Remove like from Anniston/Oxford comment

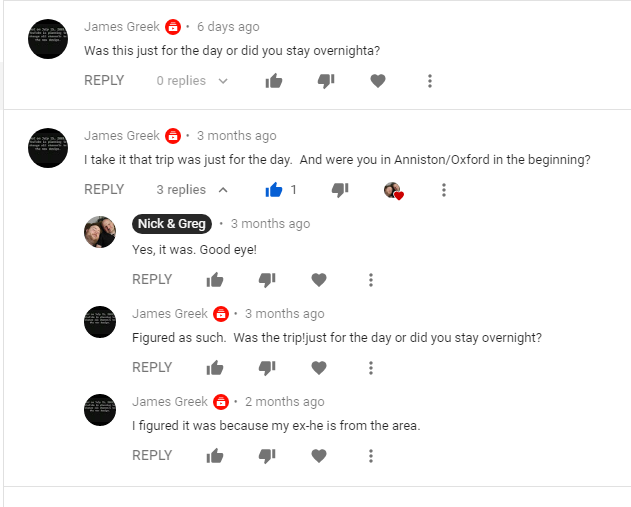tap(274, 189)
